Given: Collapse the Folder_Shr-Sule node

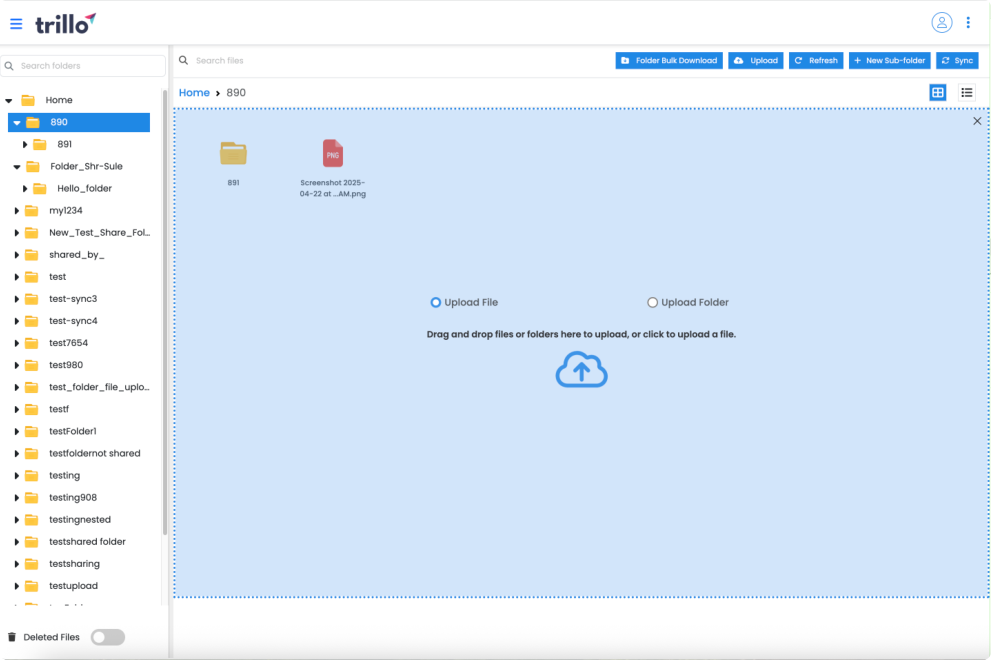Looking at the screenshot, I should pyautogui.click(x=17, y=167).
